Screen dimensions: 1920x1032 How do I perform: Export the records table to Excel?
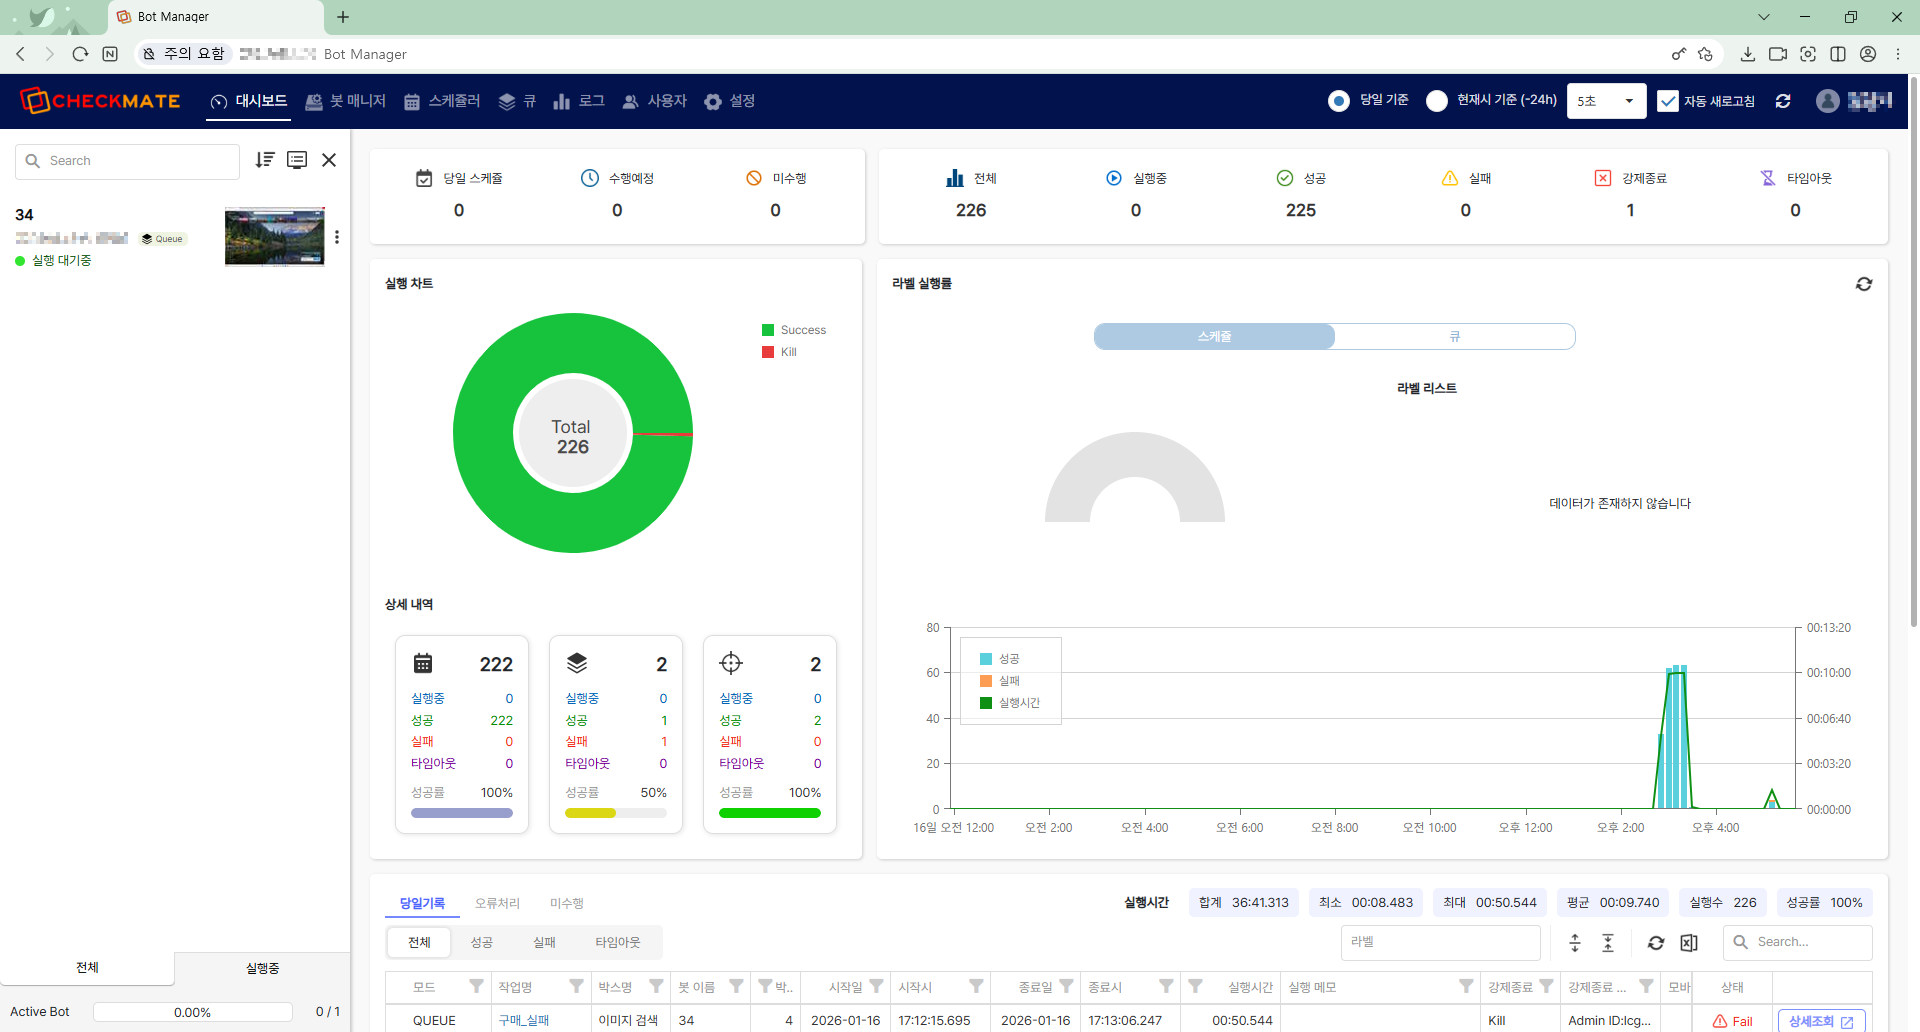pos(1689,942)
